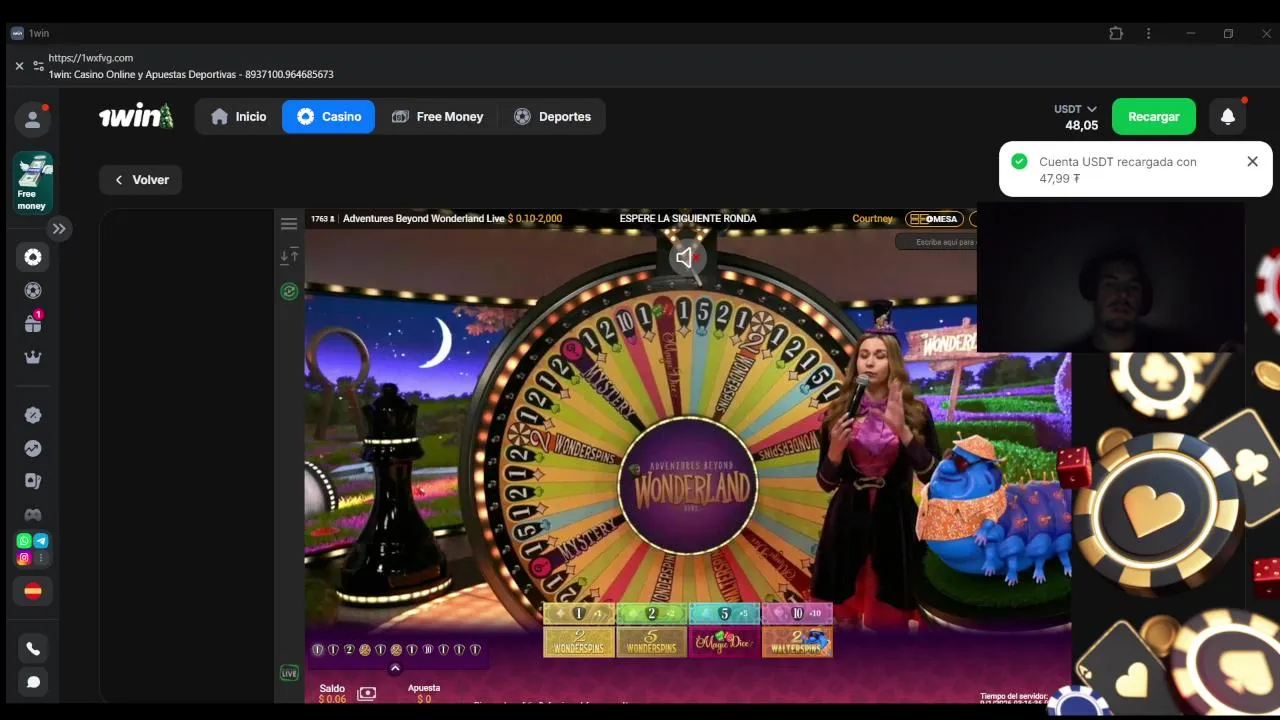The height and width of the screenshot is (720, 1280).
Task: Click the 1win logo
Action: click(x=136, y=116)
